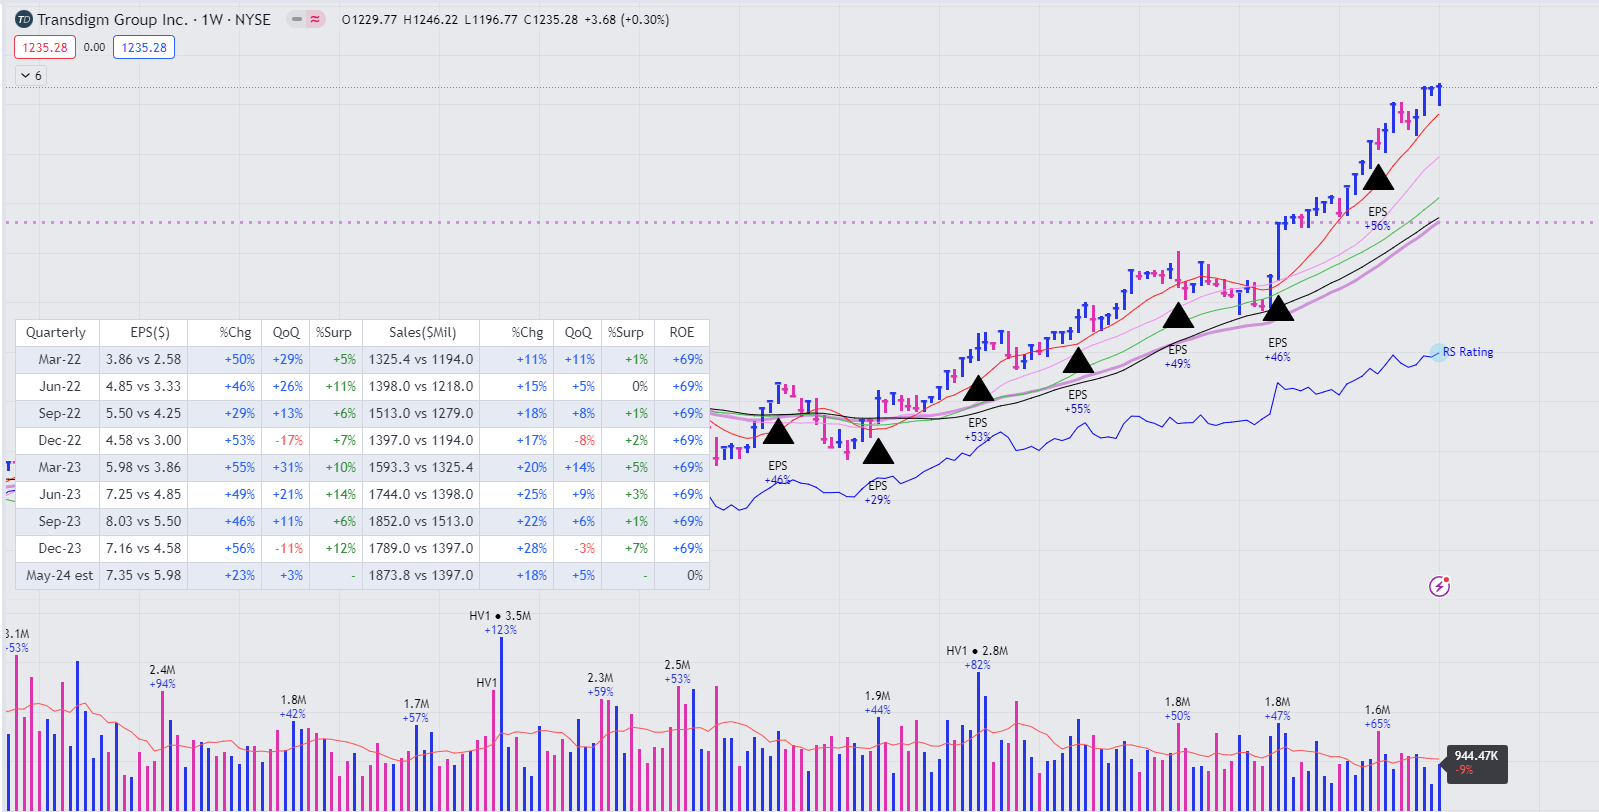The image size is (1599, 812).
Task: Click the pink approximate-data status indicator
Action: 315,19
